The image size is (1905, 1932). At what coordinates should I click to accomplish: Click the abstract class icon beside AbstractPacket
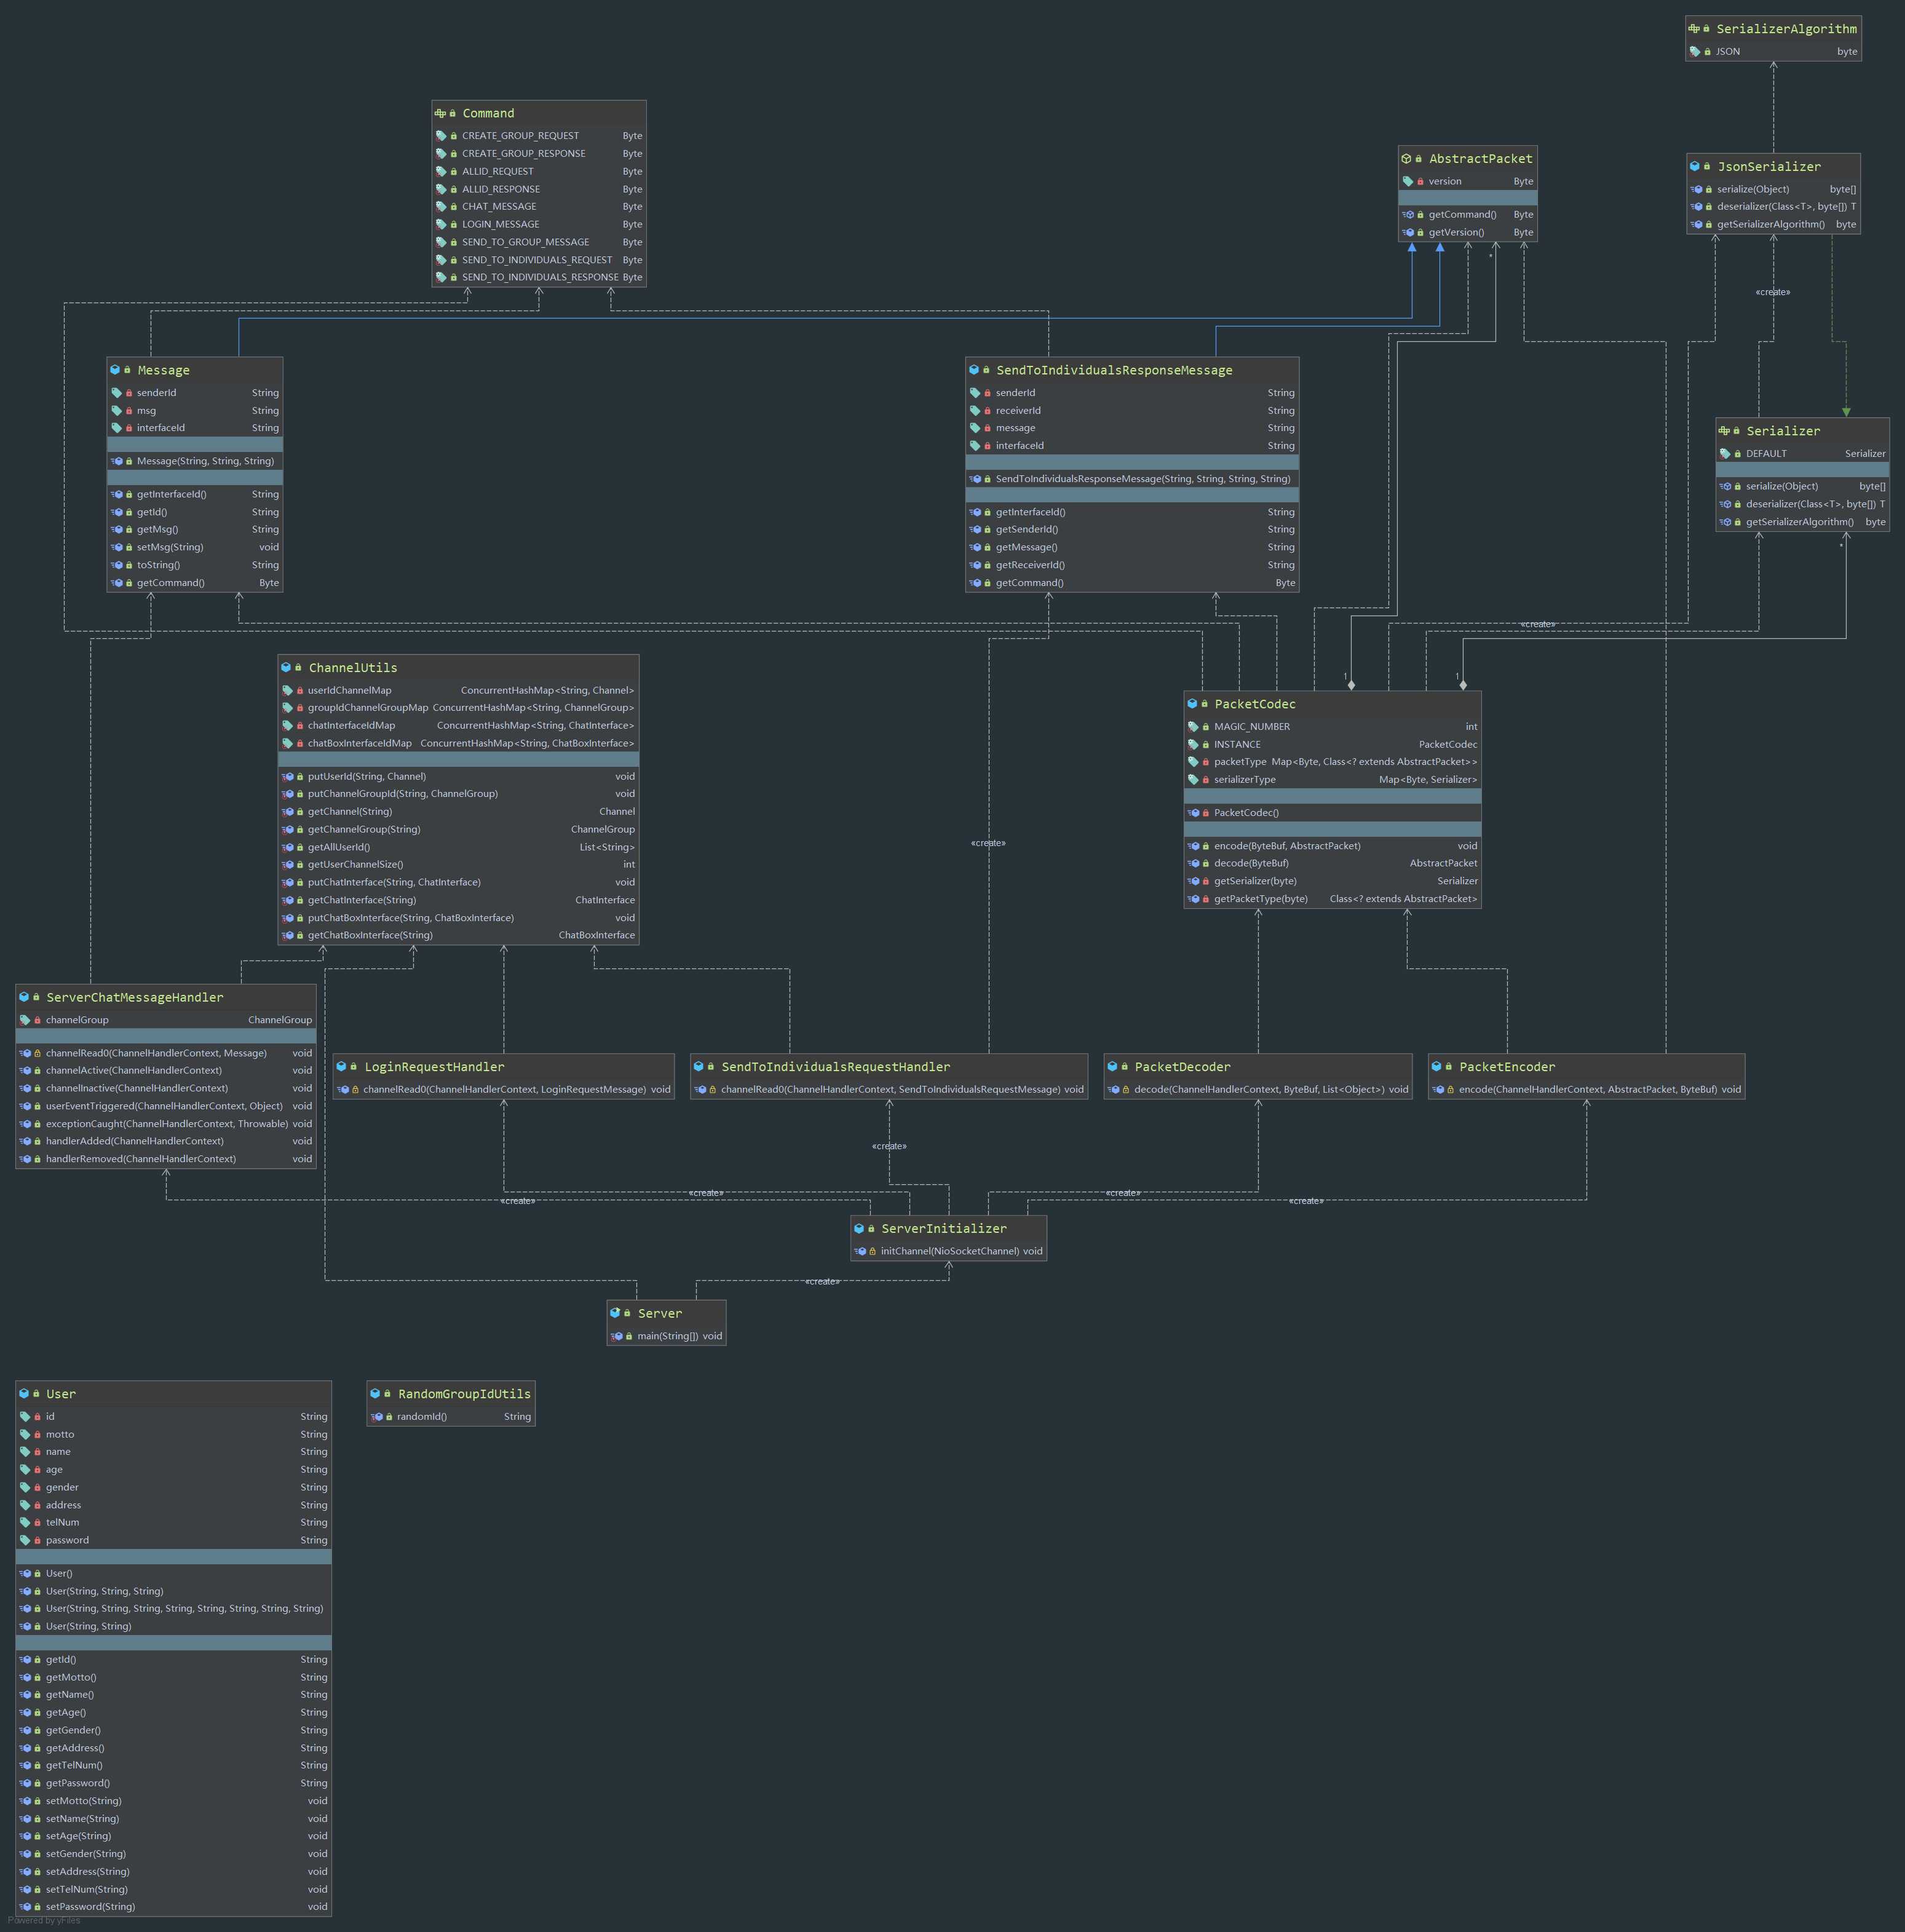tap(1406, 158)
